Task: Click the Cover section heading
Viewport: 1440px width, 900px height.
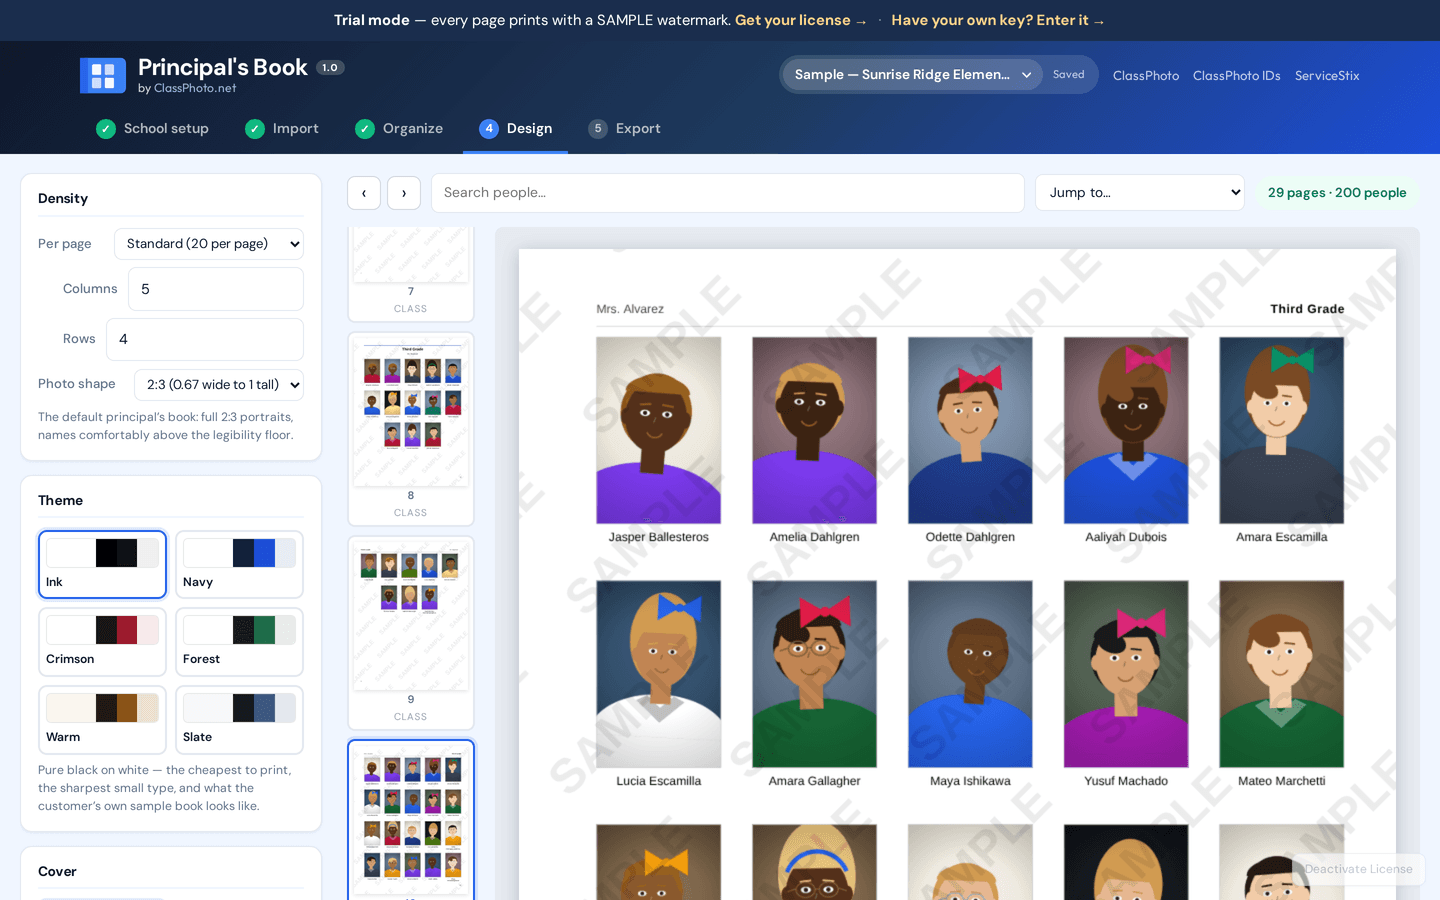Action: click(57, 872)
